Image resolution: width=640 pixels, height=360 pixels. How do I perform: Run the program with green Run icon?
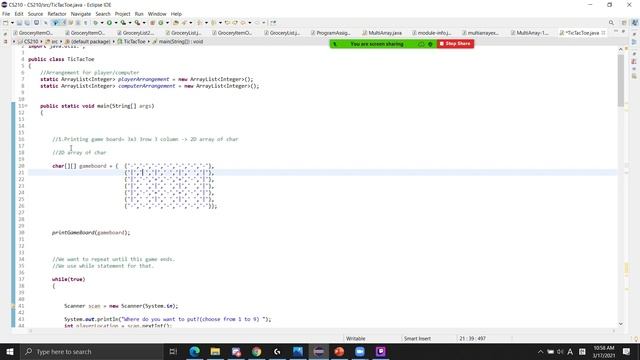pyautogui.click(x=109, y=23)
